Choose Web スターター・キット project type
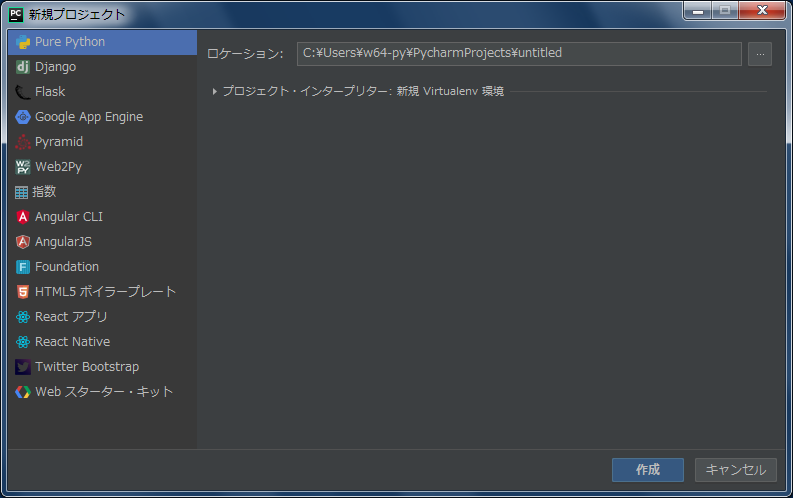Viewport: 793px width, 498px height. (x=102, y=392)
